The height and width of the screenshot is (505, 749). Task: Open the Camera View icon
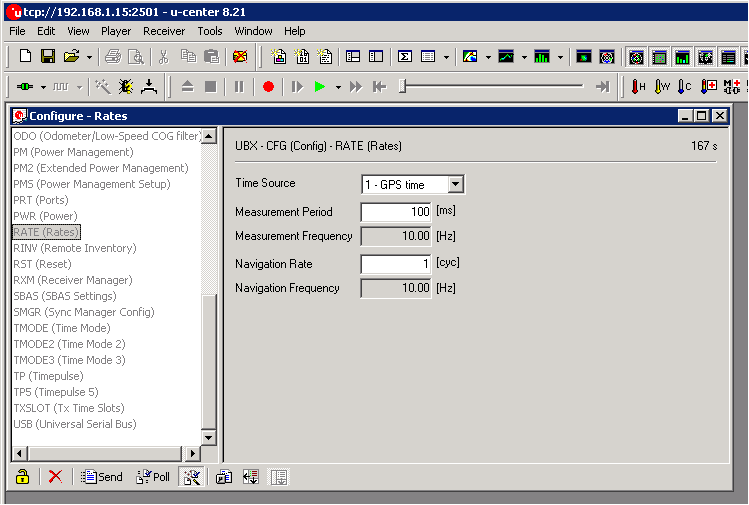pyautogui.click(x=584, y=56)
